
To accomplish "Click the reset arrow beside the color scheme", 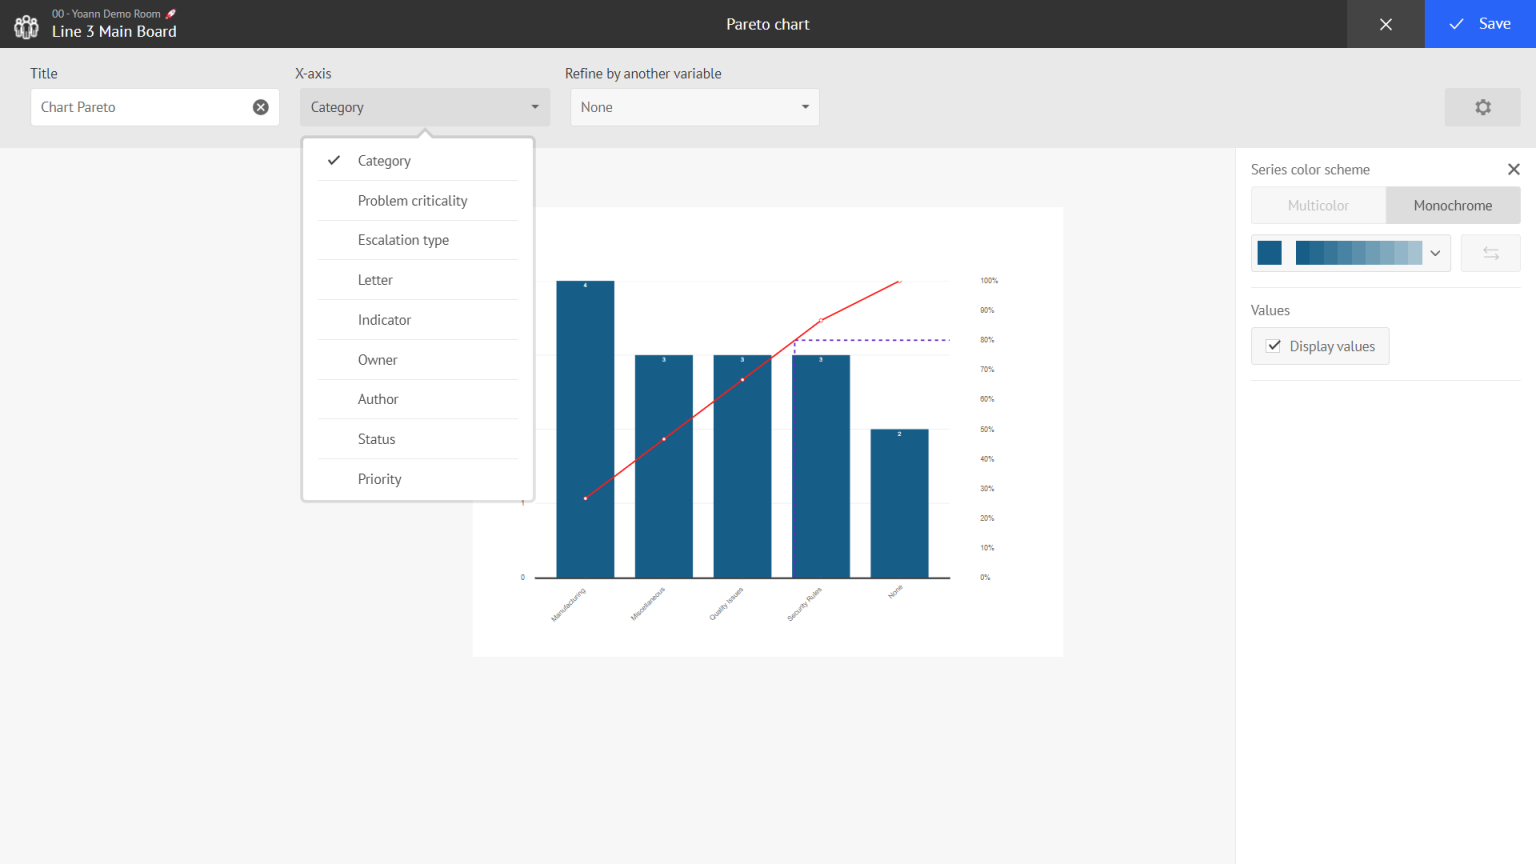I will pyautogui.click(x=1490, y=252).
